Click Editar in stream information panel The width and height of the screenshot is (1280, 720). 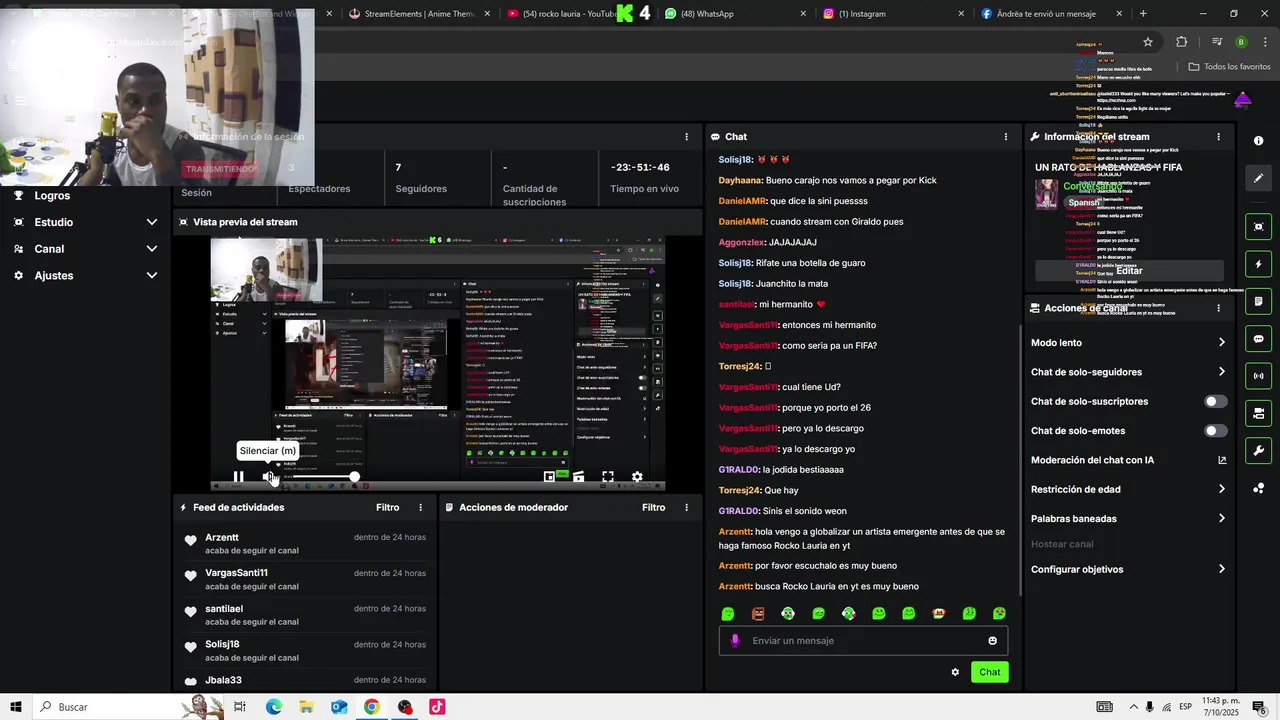(x=1129, y=271)
